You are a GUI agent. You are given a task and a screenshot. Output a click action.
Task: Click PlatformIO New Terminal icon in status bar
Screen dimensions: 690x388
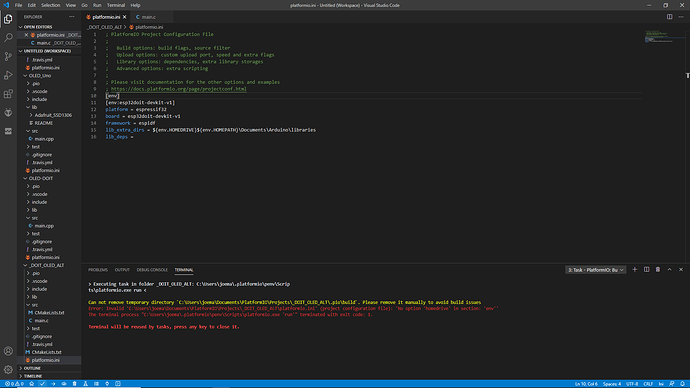click(118, 384)
